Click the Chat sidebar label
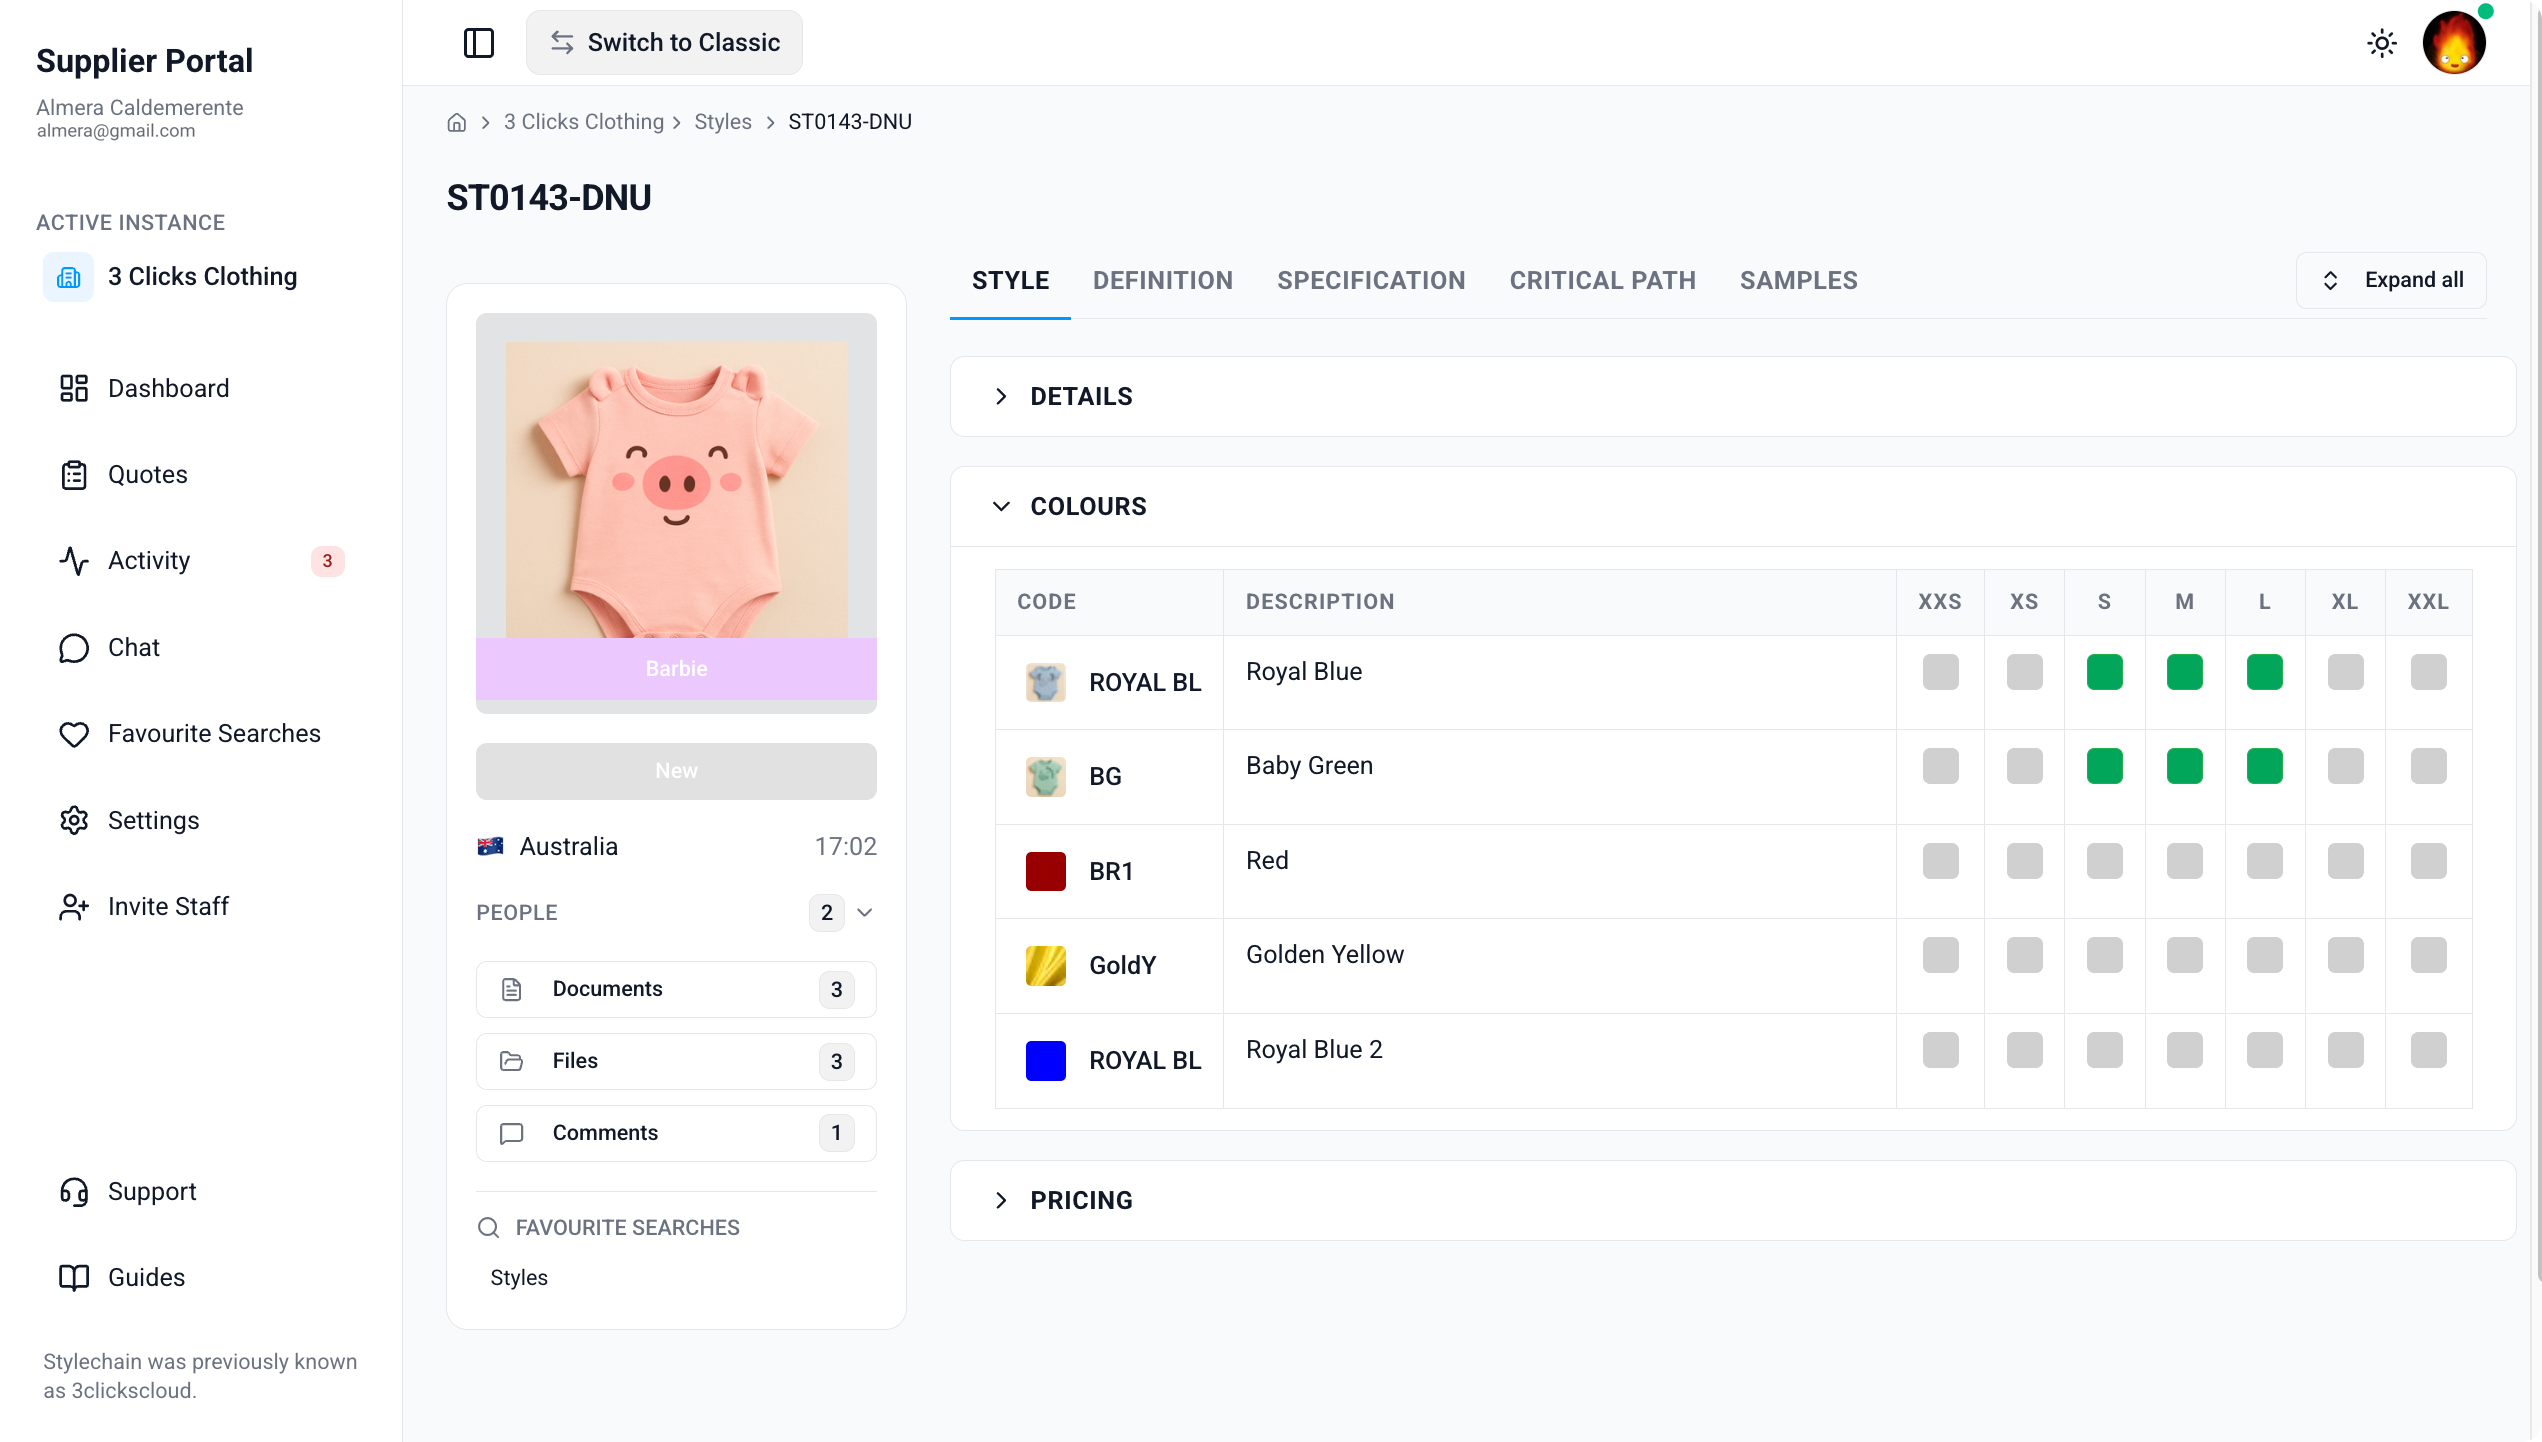The height and width of the screenshot is (1442, 2542). [133, 648]
